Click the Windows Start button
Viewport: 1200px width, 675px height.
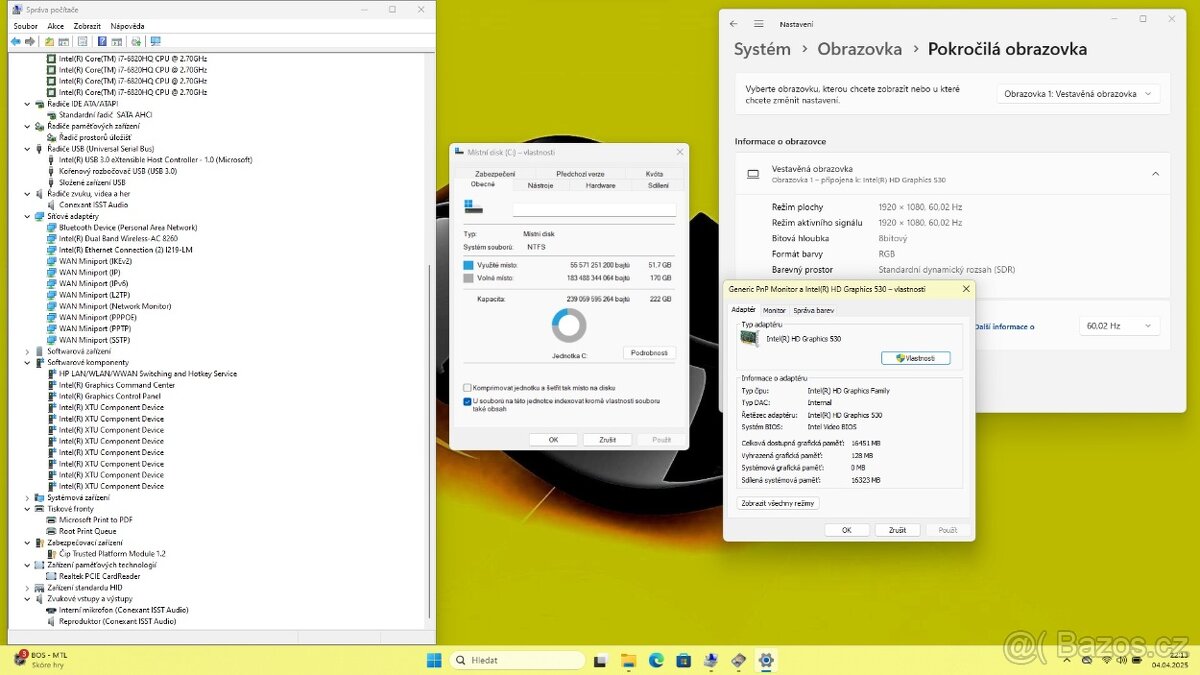[x=435, y=660]
